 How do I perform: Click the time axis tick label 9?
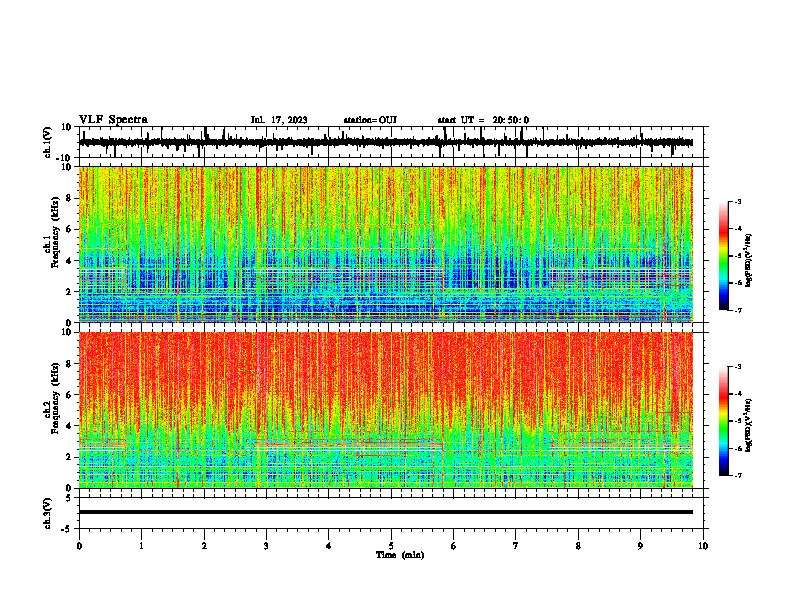[640, 546]
